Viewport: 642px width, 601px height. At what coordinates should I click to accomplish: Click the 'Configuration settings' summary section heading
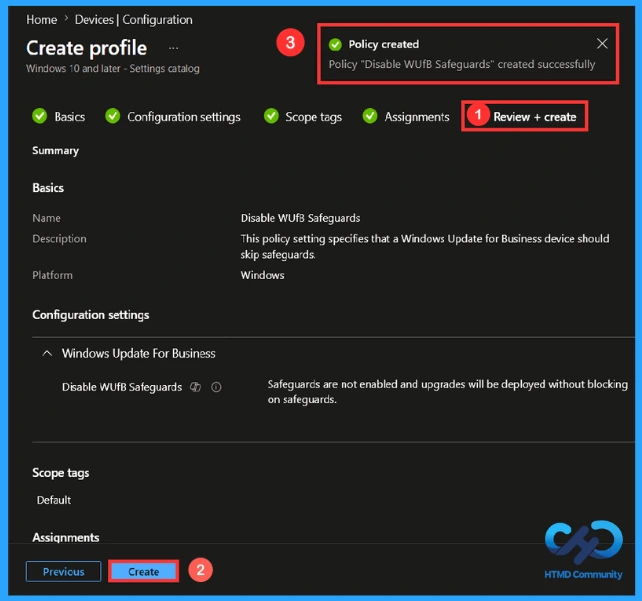point(91,315)
